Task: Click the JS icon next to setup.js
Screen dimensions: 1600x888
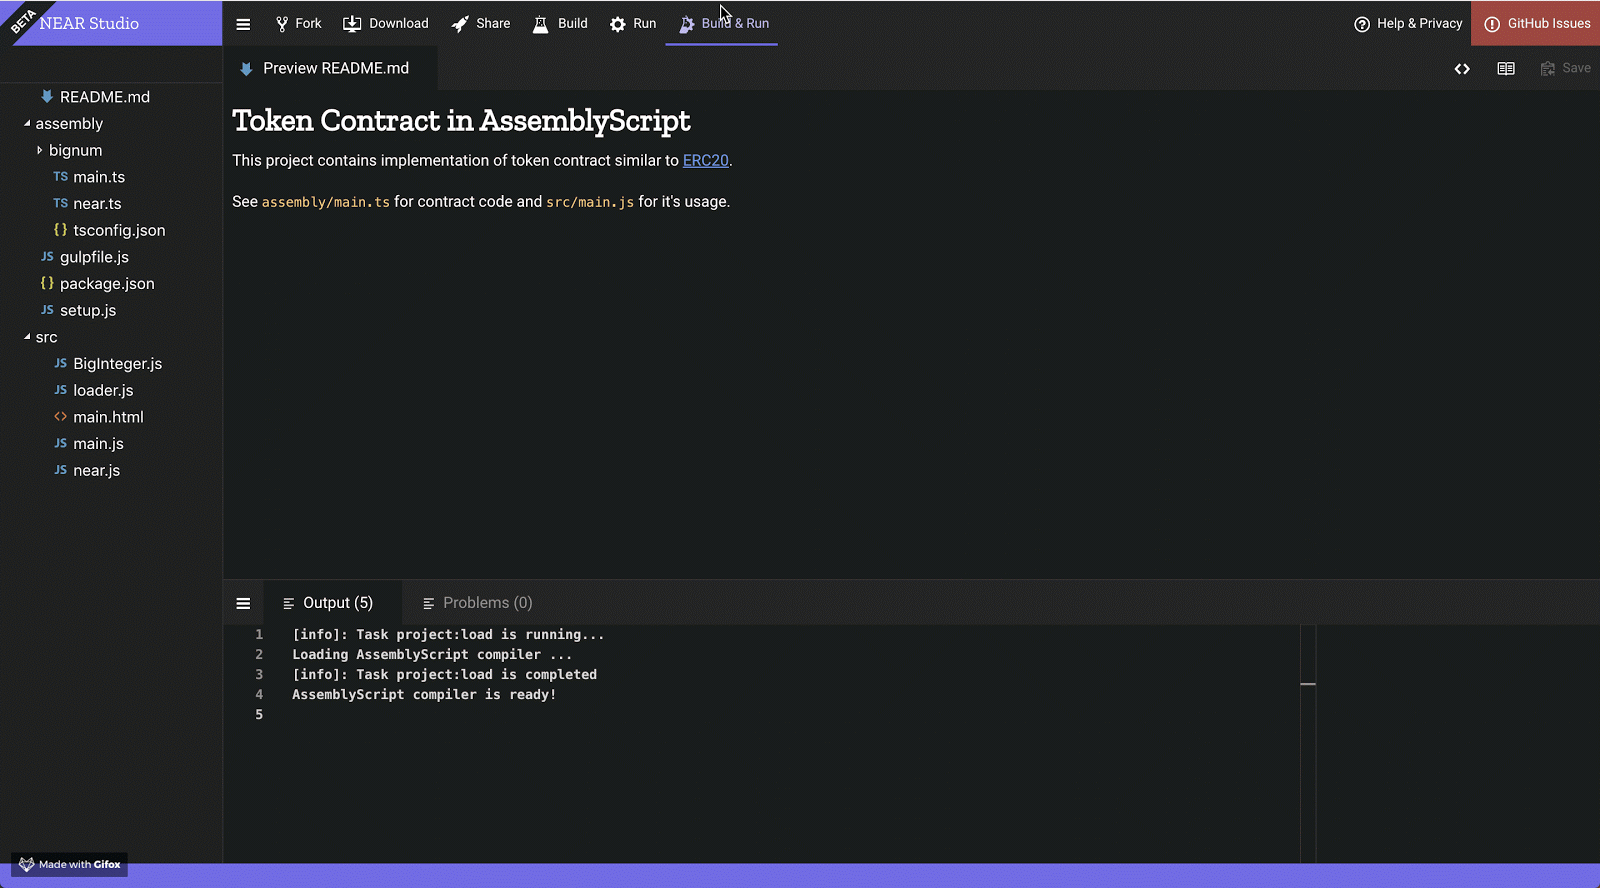Action: (47, 310)
